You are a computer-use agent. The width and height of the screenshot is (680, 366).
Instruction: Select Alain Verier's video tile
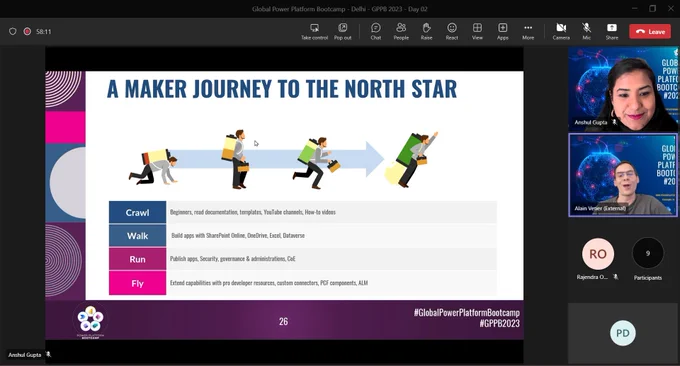click(623, 175)
